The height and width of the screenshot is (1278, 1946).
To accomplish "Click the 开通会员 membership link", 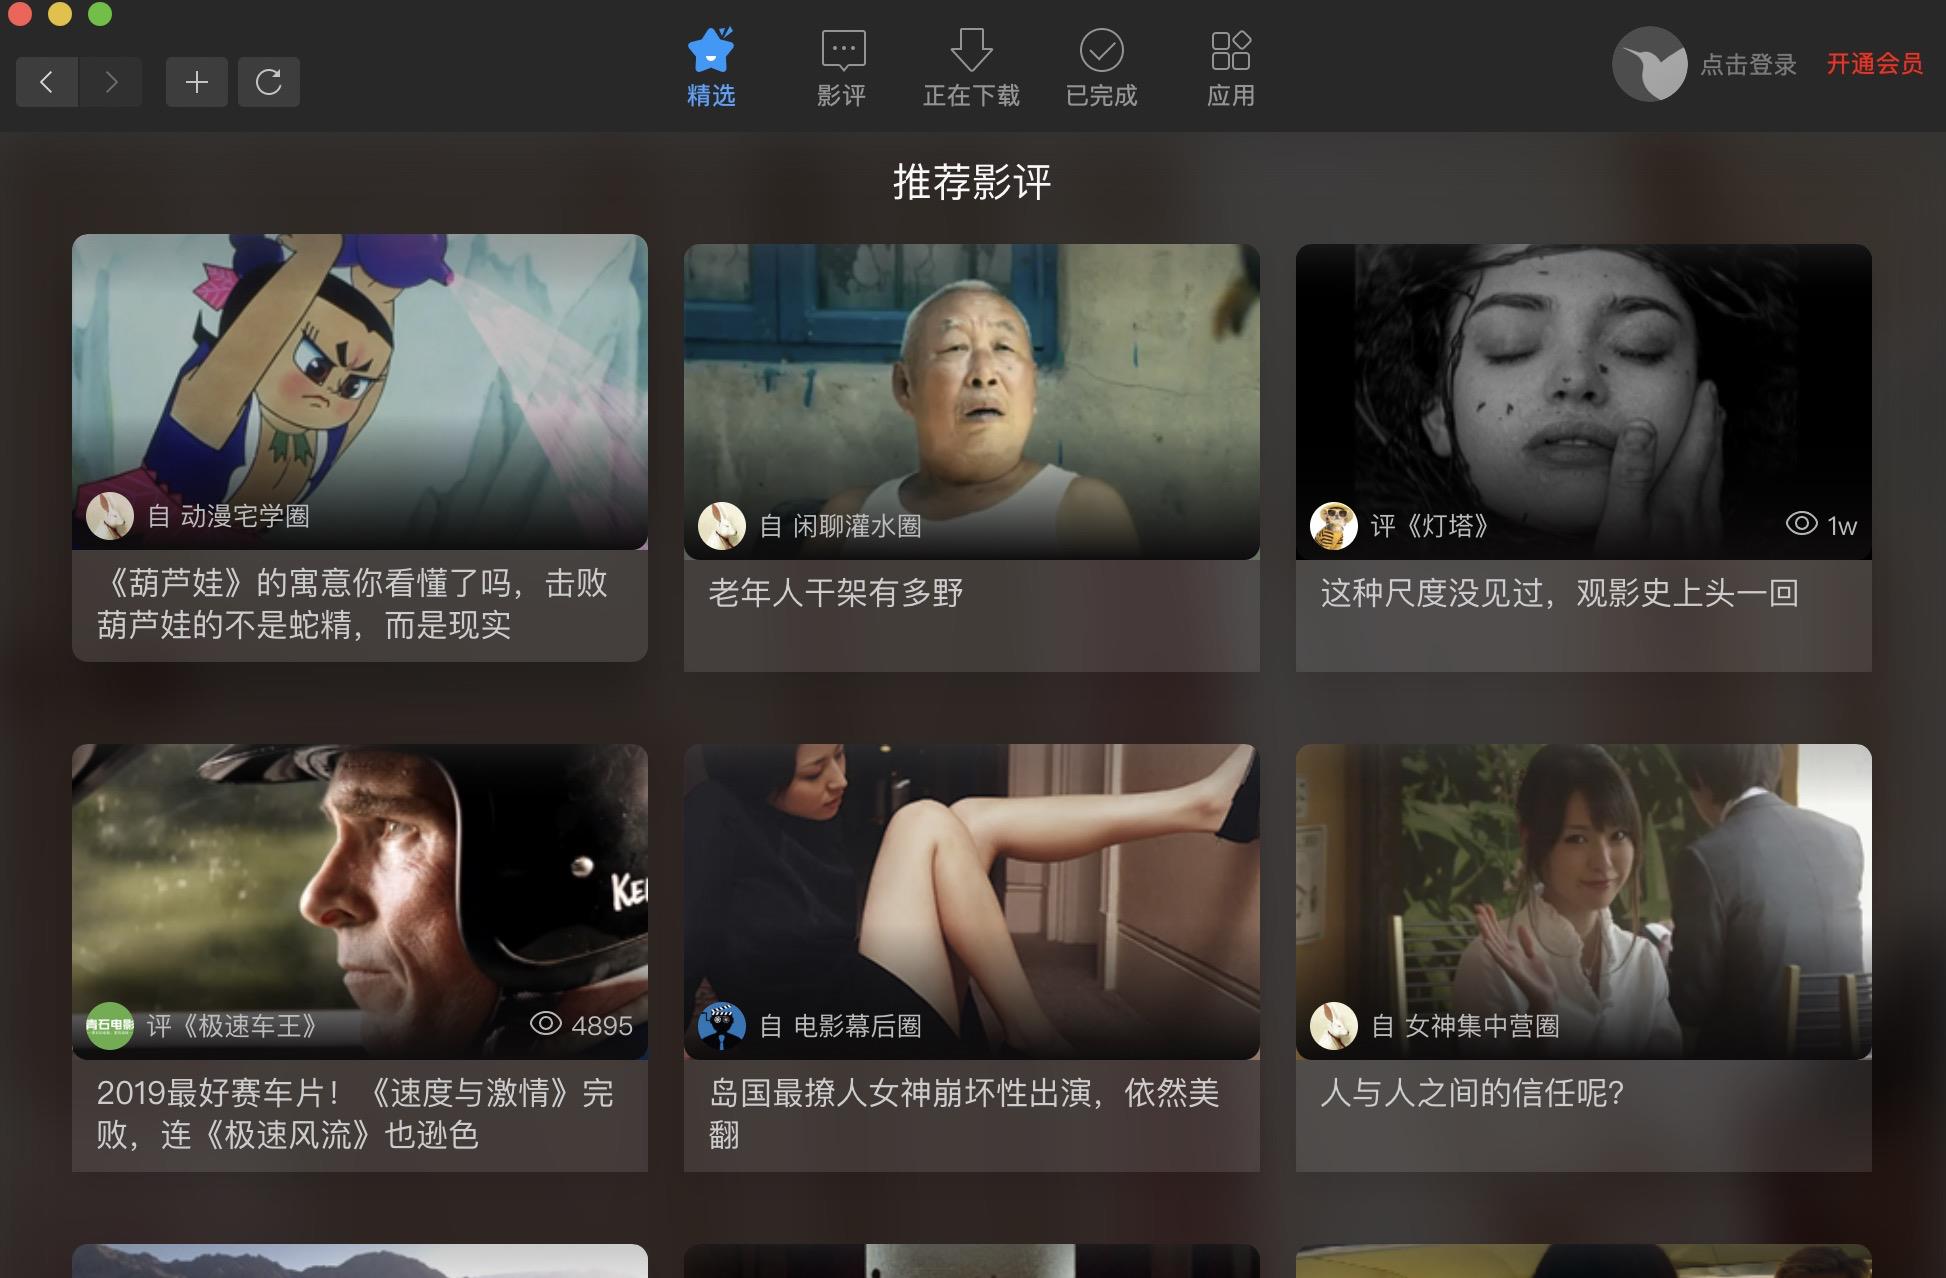I will (x=1874, y=64).
